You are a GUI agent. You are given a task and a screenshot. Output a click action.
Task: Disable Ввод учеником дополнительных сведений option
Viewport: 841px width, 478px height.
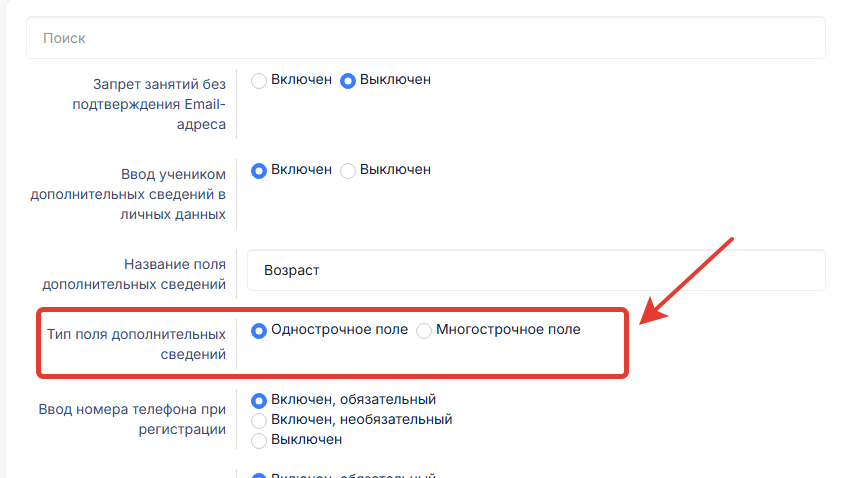pos(349,170)
